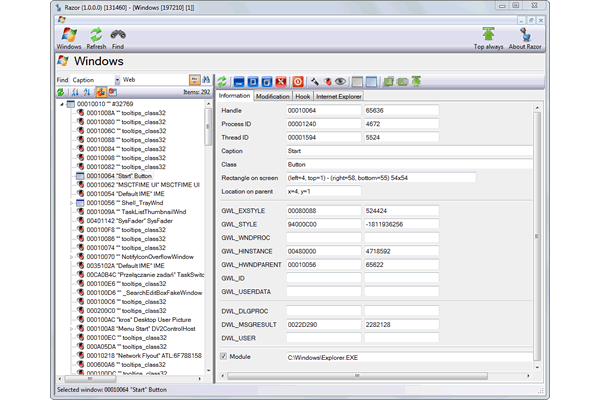
Task: Sort the tree descending Z-A
Action: (x=87, y=92)
